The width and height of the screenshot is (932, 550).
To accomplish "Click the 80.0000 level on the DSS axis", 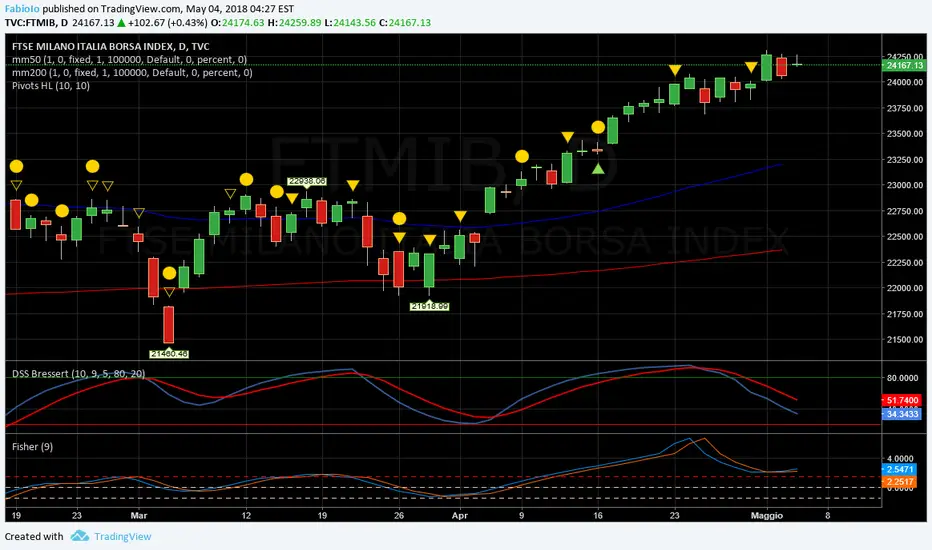I will pyautogui.click(x=902, y=378).
